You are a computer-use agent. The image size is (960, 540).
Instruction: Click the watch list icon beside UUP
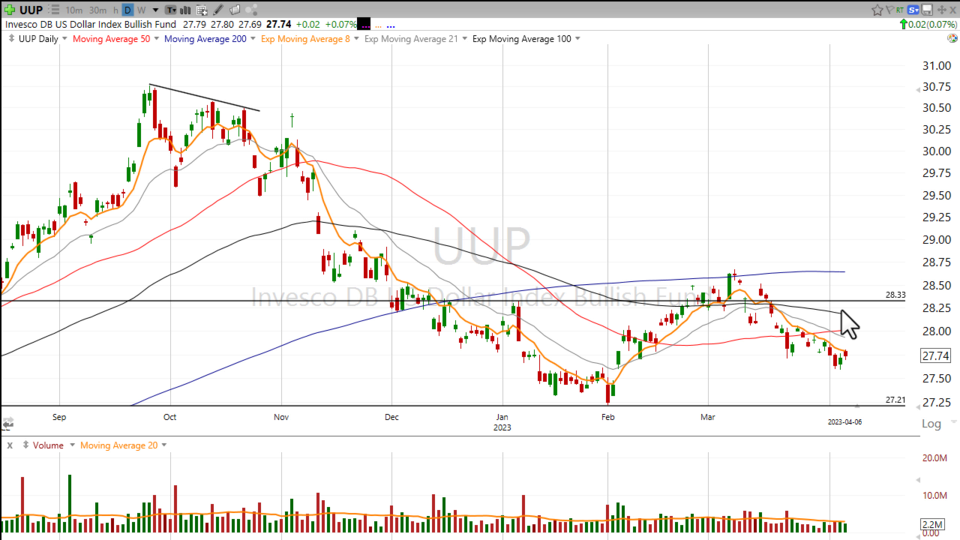pyautogui.click(x=55, y=10)
